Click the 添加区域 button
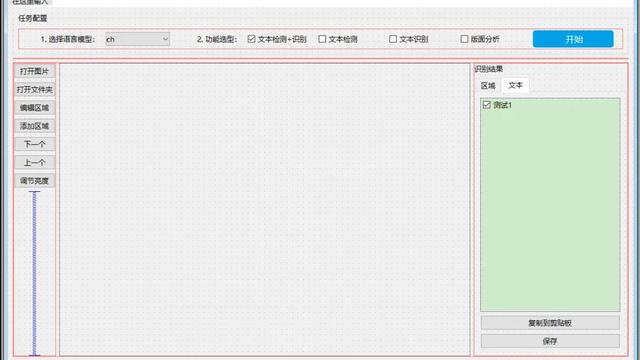 point(34,126)
